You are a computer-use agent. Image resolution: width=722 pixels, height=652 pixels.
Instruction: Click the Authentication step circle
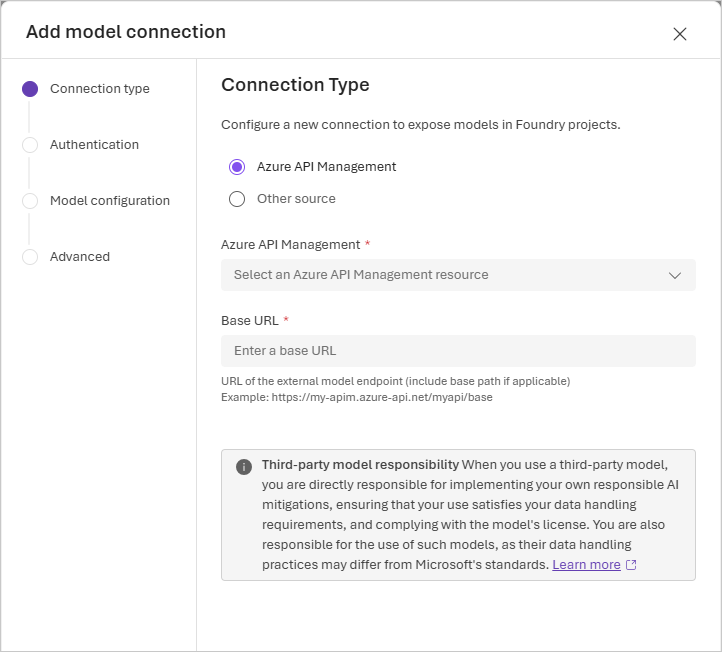click(x=30, y=145)
